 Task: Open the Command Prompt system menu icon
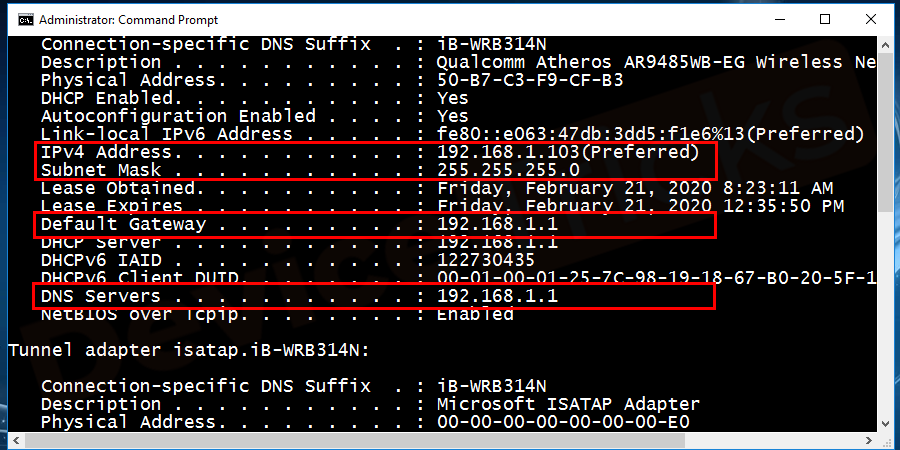pyautogui.click(x=25, y=20)
